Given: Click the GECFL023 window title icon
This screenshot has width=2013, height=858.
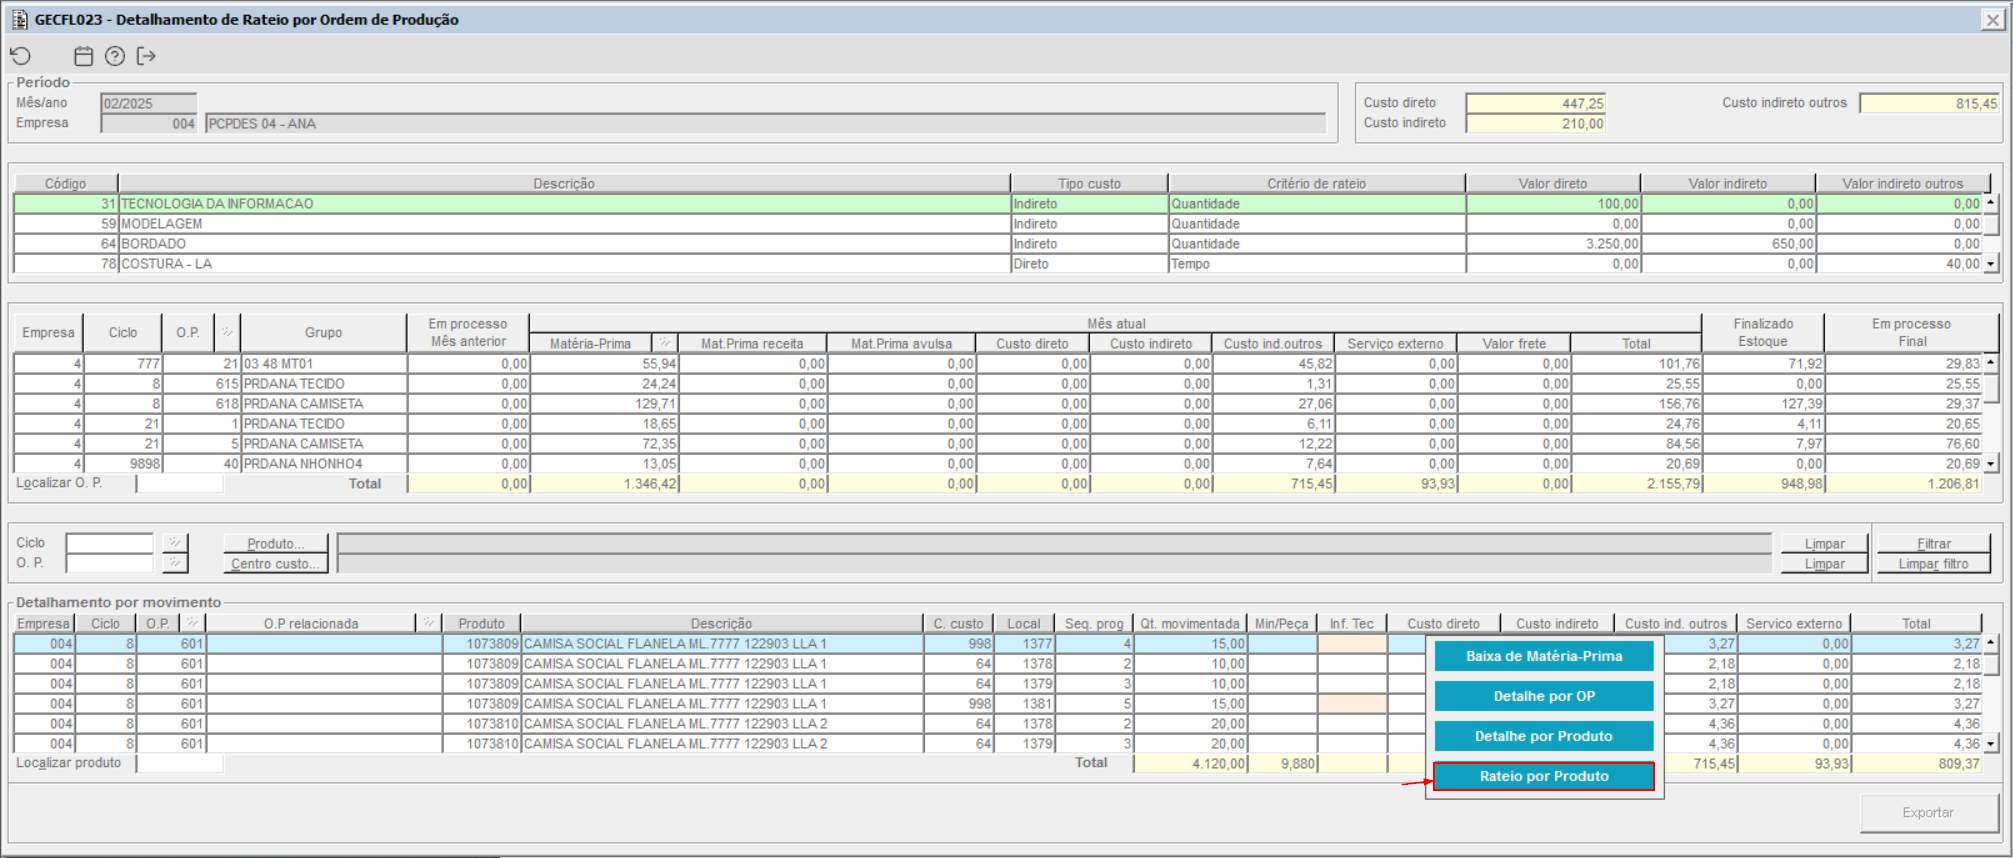Looking at the screenshot, I should point(19,19).
